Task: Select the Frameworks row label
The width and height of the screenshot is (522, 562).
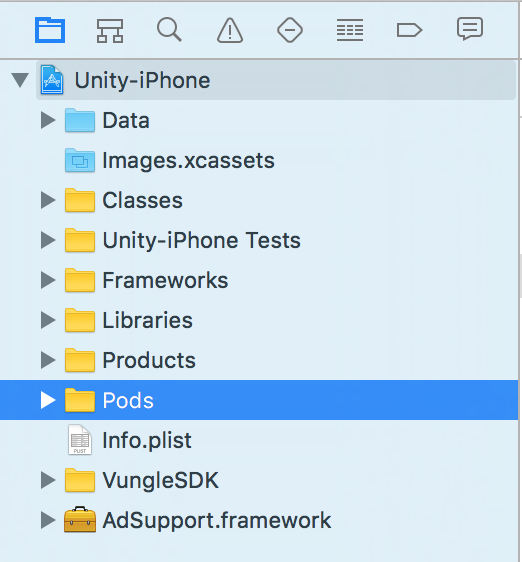Action: [165, 280]
